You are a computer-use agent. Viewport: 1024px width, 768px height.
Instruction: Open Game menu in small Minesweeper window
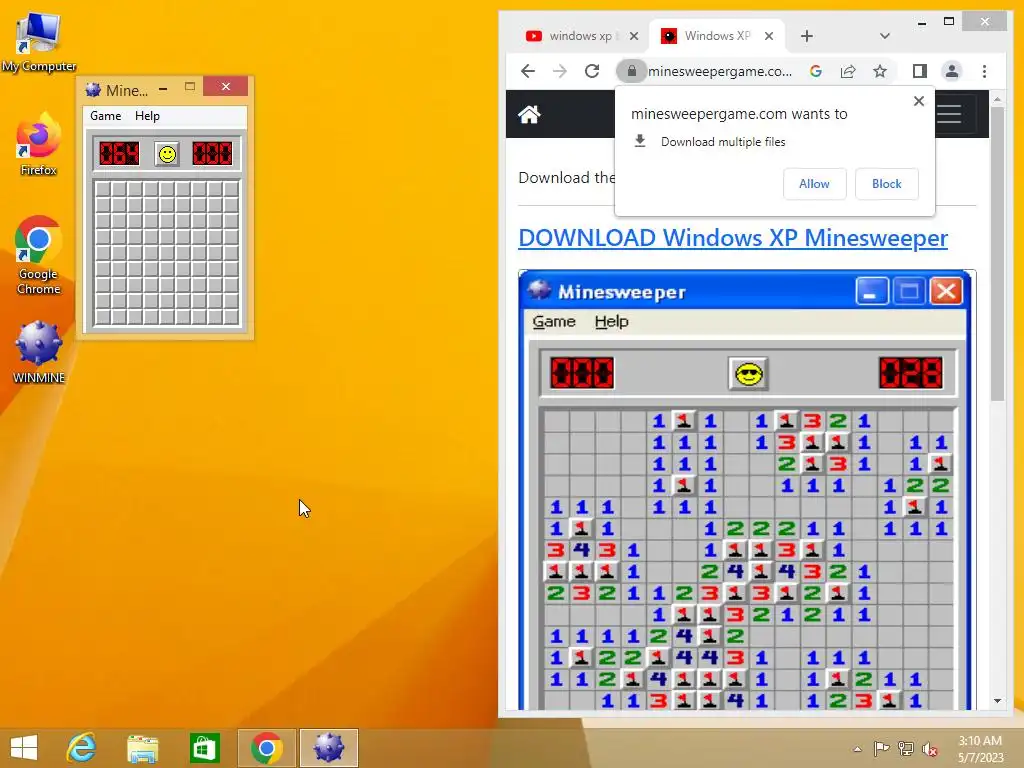point(106,116)
